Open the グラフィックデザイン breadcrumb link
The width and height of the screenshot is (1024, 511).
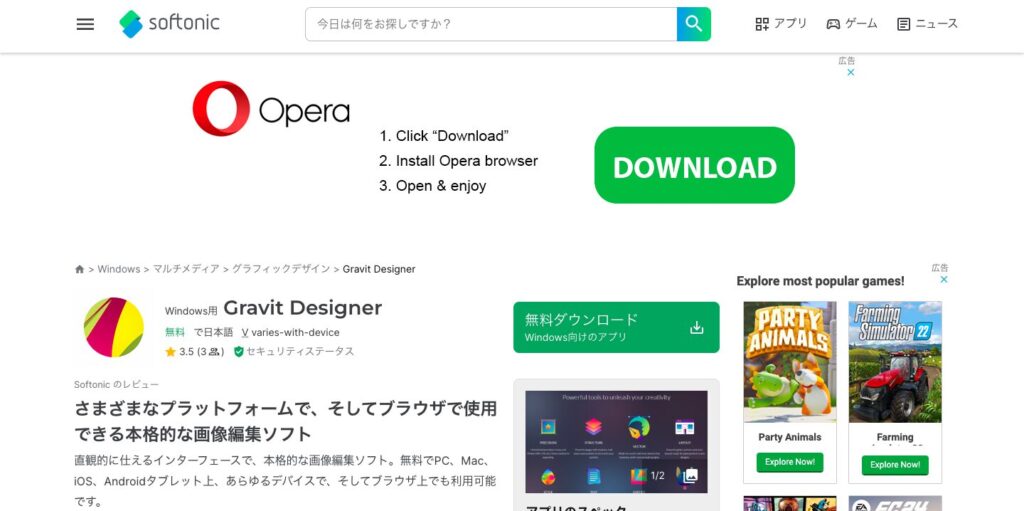281,269
